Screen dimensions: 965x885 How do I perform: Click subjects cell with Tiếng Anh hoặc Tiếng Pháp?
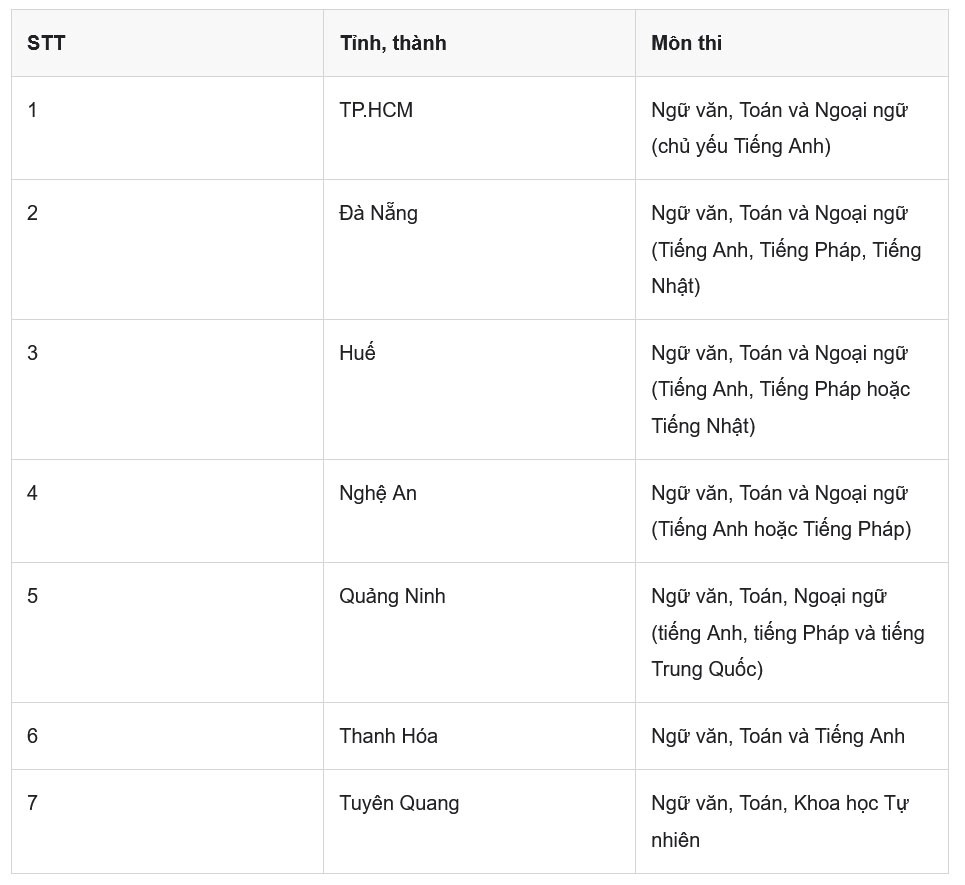781,511
